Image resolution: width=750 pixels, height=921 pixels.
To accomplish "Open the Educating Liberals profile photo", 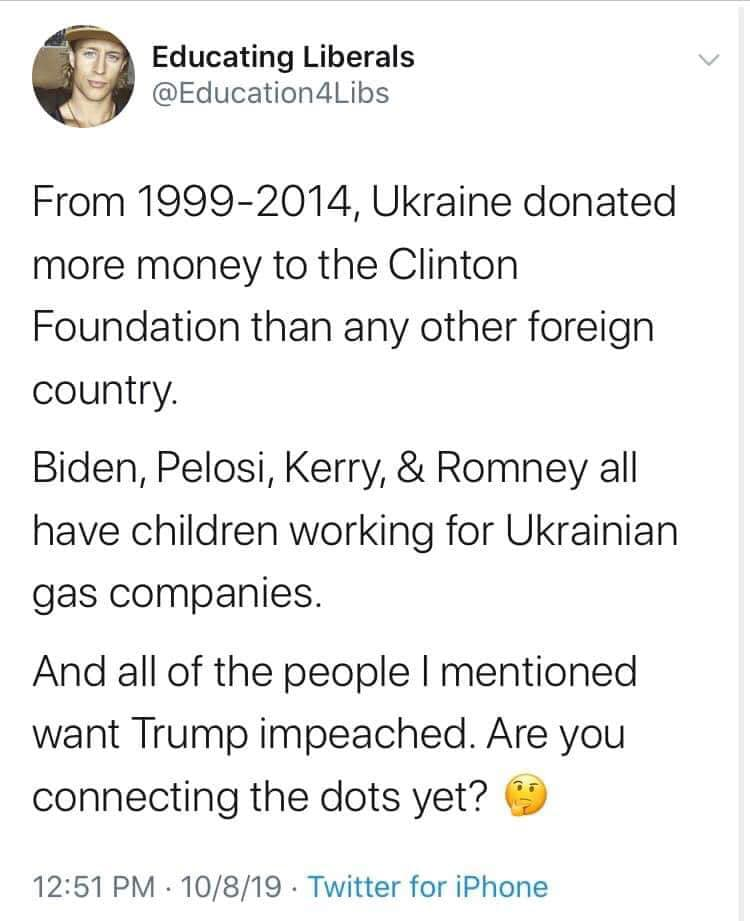I will click(x=78, y=78).
